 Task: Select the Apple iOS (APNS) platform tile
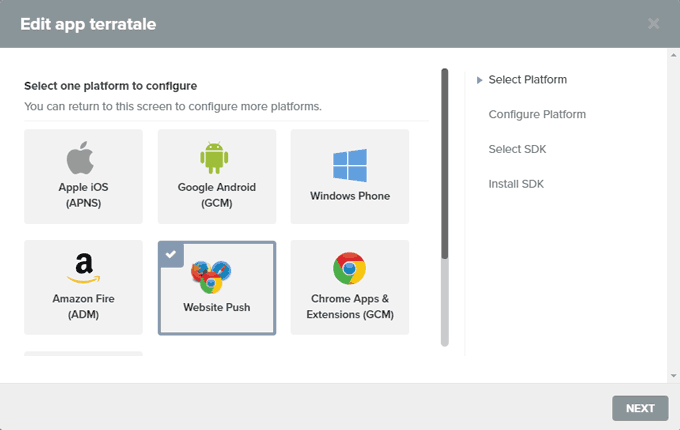coord(83,176)
